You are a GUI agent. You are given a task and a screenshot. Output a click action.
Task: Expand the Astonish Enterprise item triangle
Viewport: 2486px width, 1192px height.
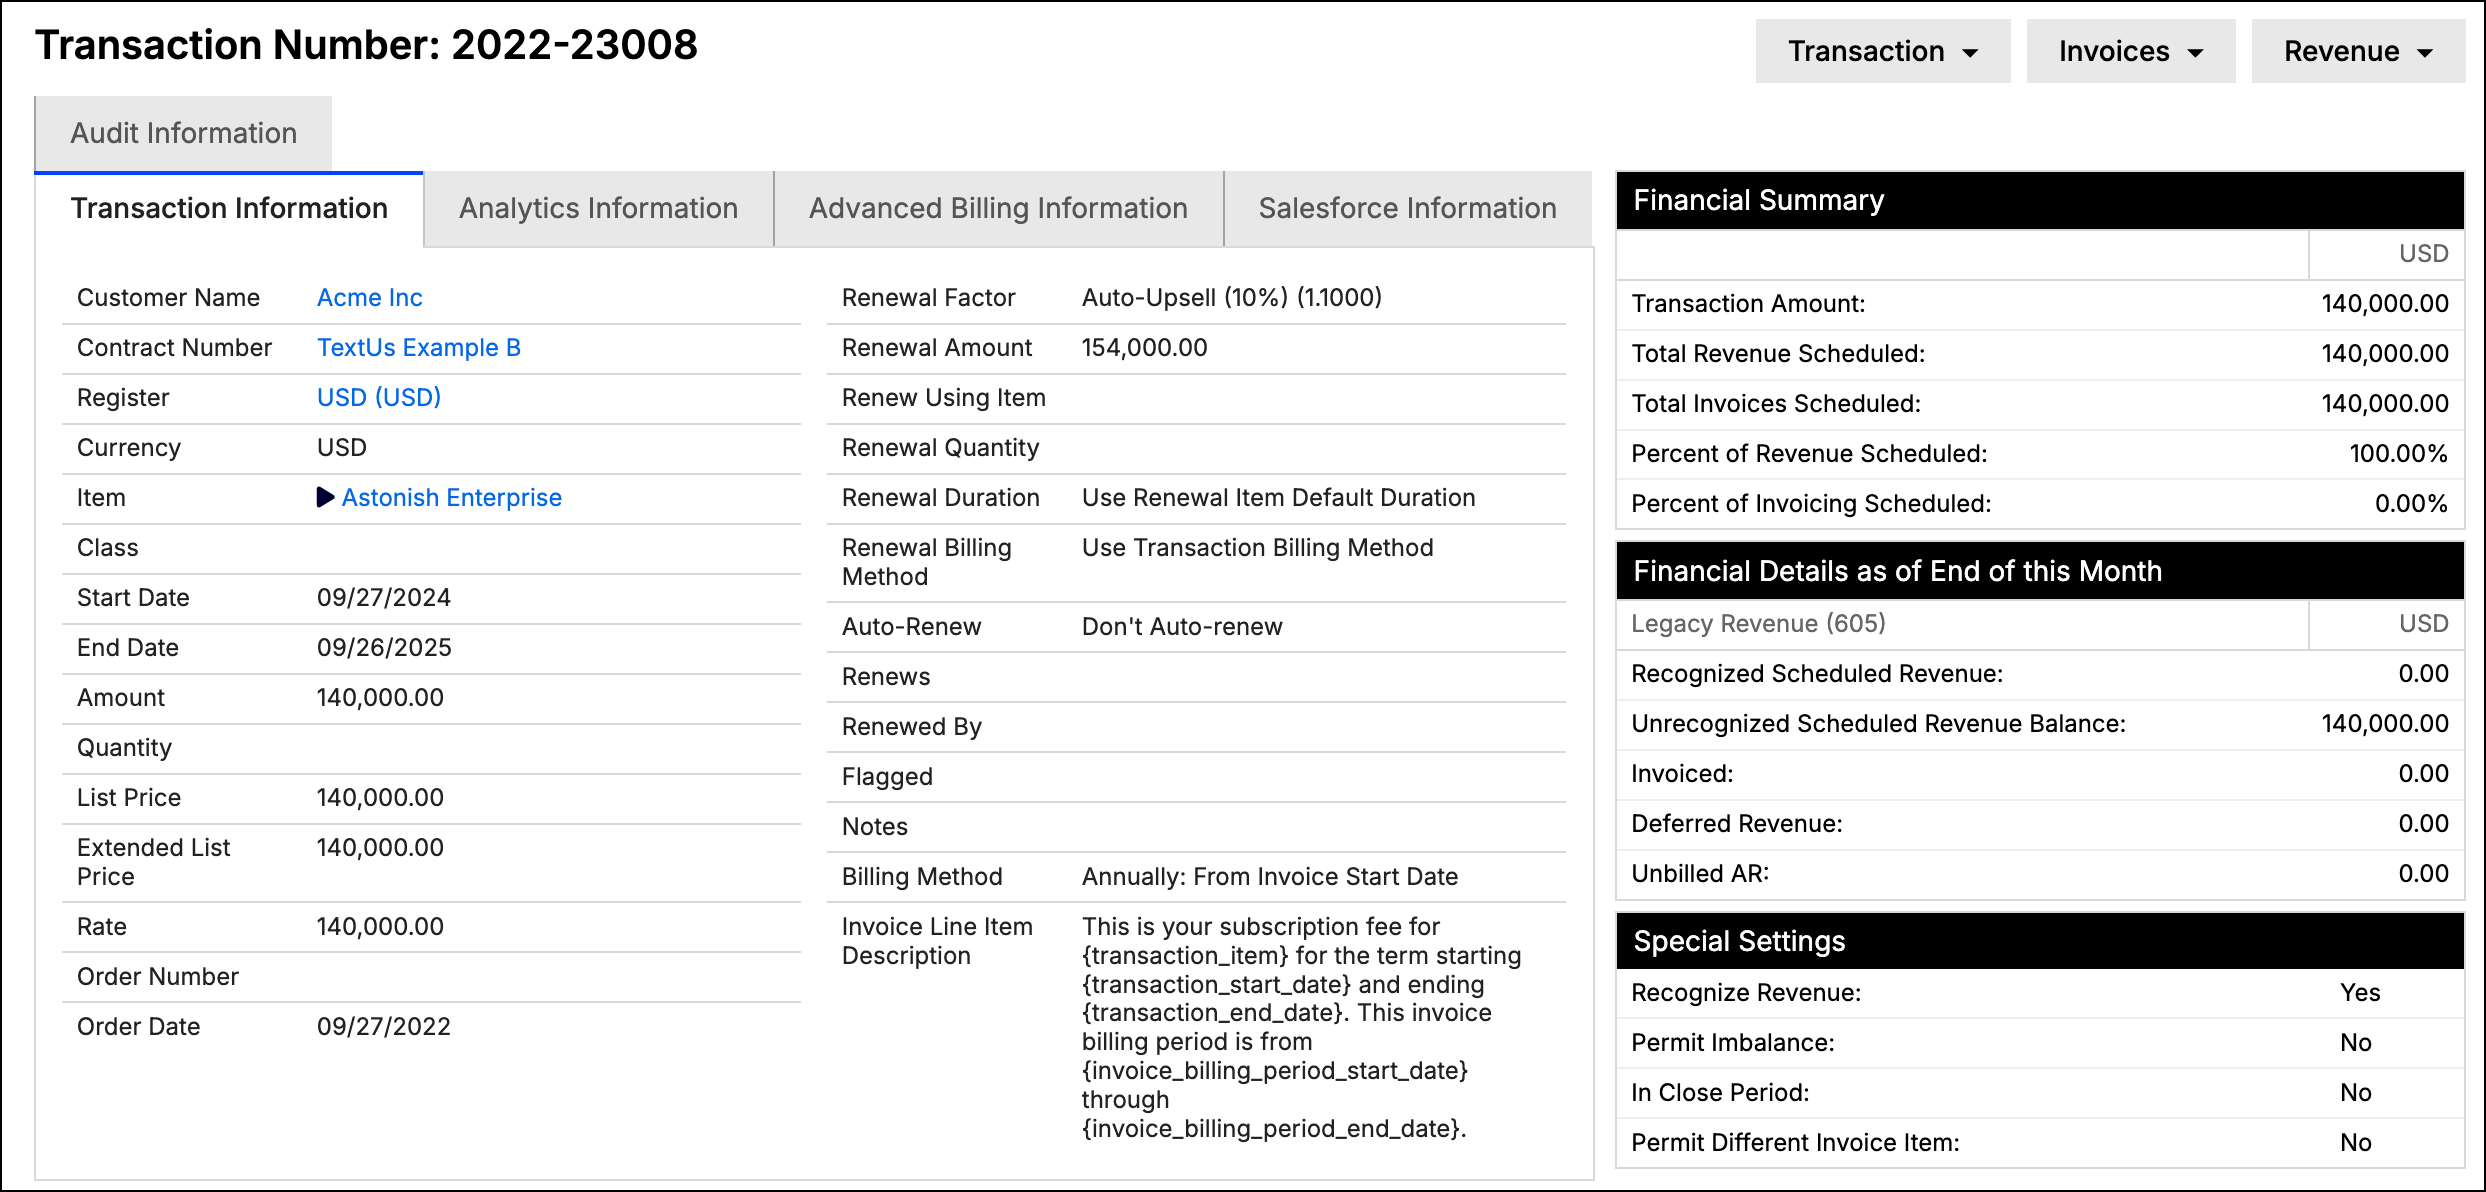(325, 497)
